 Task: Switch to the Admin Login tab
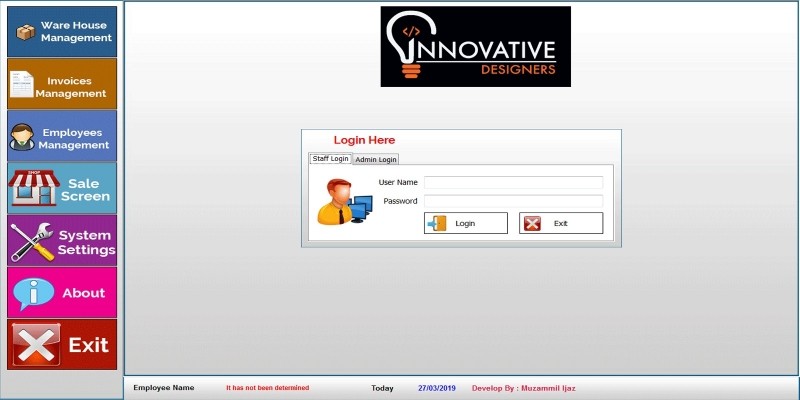(376, 159)
